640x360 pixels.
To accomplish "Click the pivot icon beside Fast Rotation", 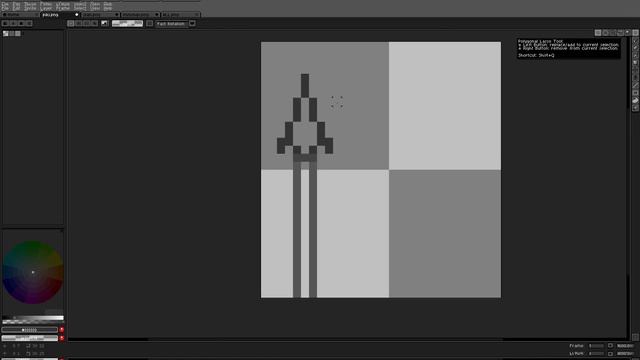I will pos(149,24).
